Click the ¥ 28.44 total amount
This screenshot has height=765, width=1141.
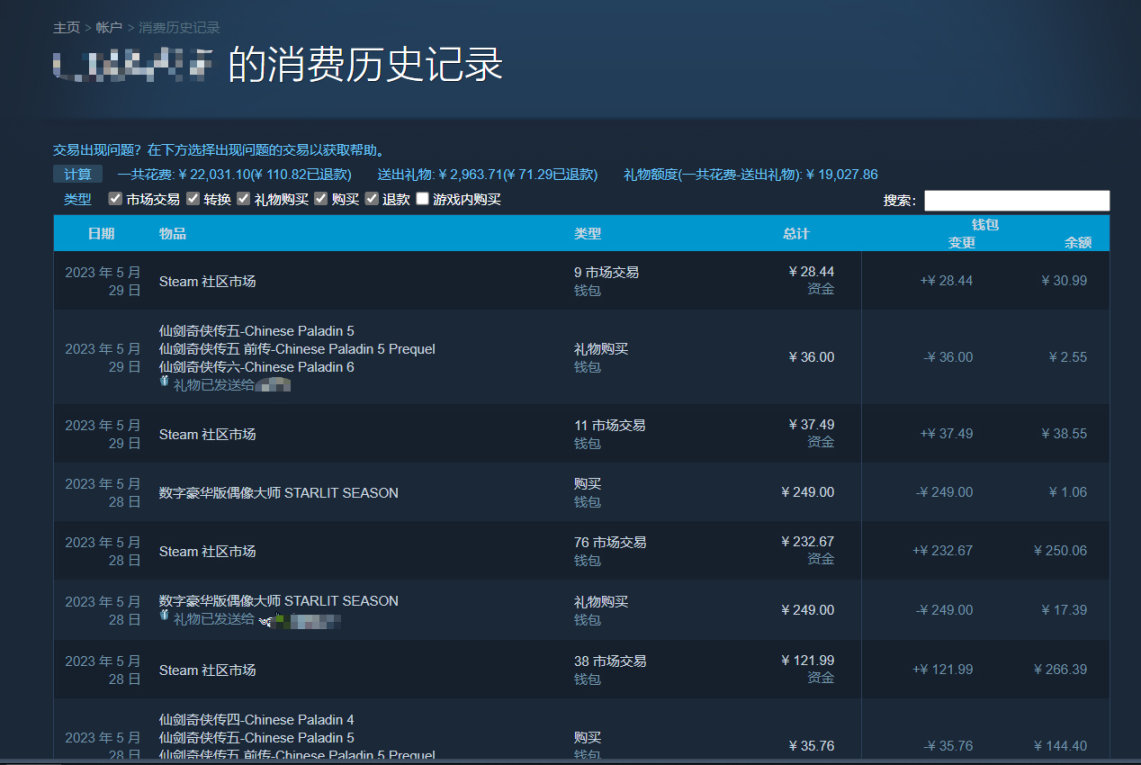811,271
